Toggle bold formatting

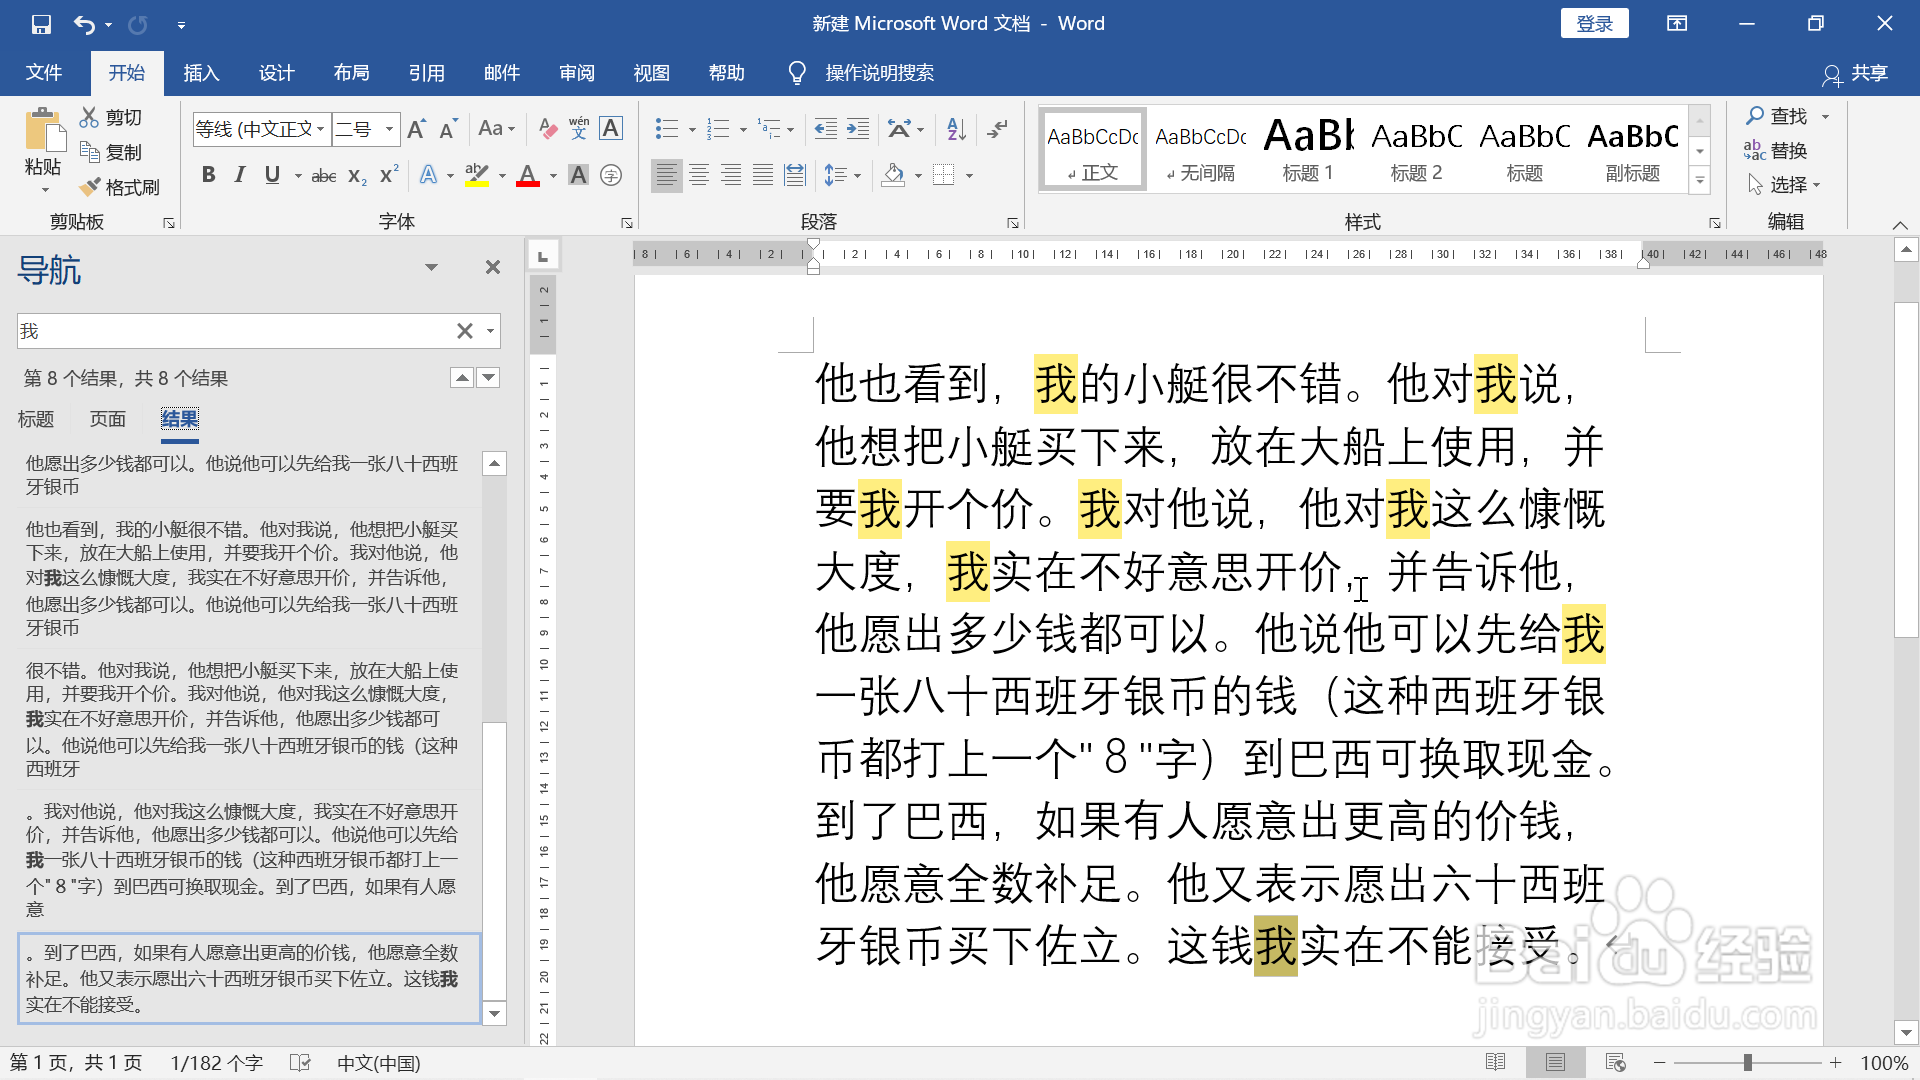[209, 174]
